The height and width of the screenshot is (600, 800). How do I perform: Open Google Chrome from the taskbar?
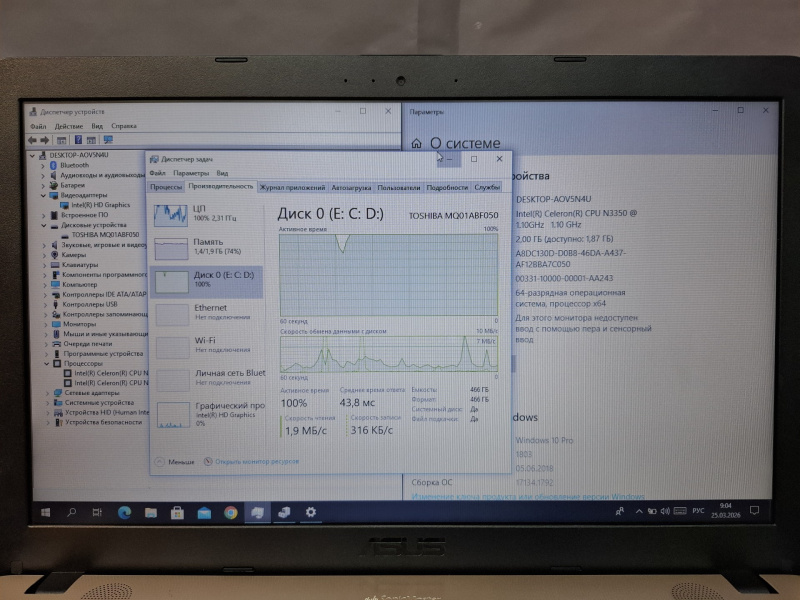click(x=231, y=512)
